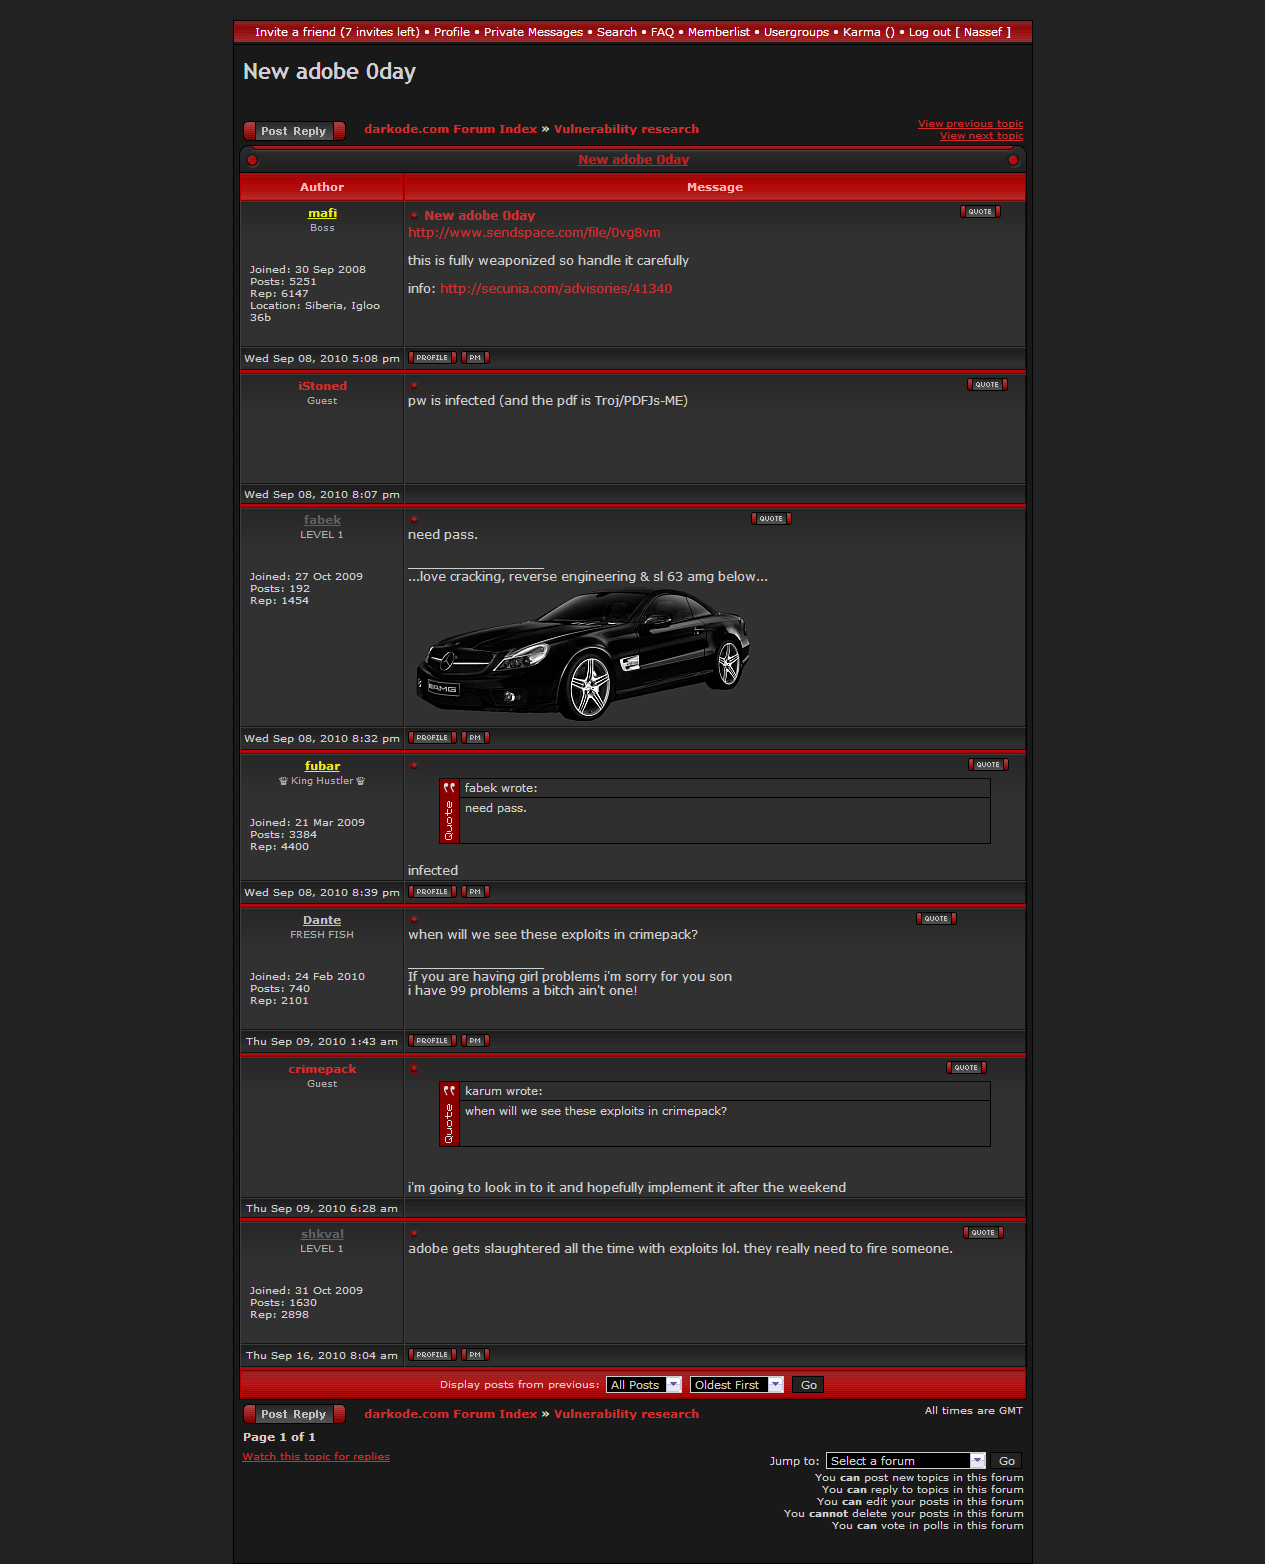Open mafi's Profile icon button
1265x1564 pixels.
click(x=432, y=358)
